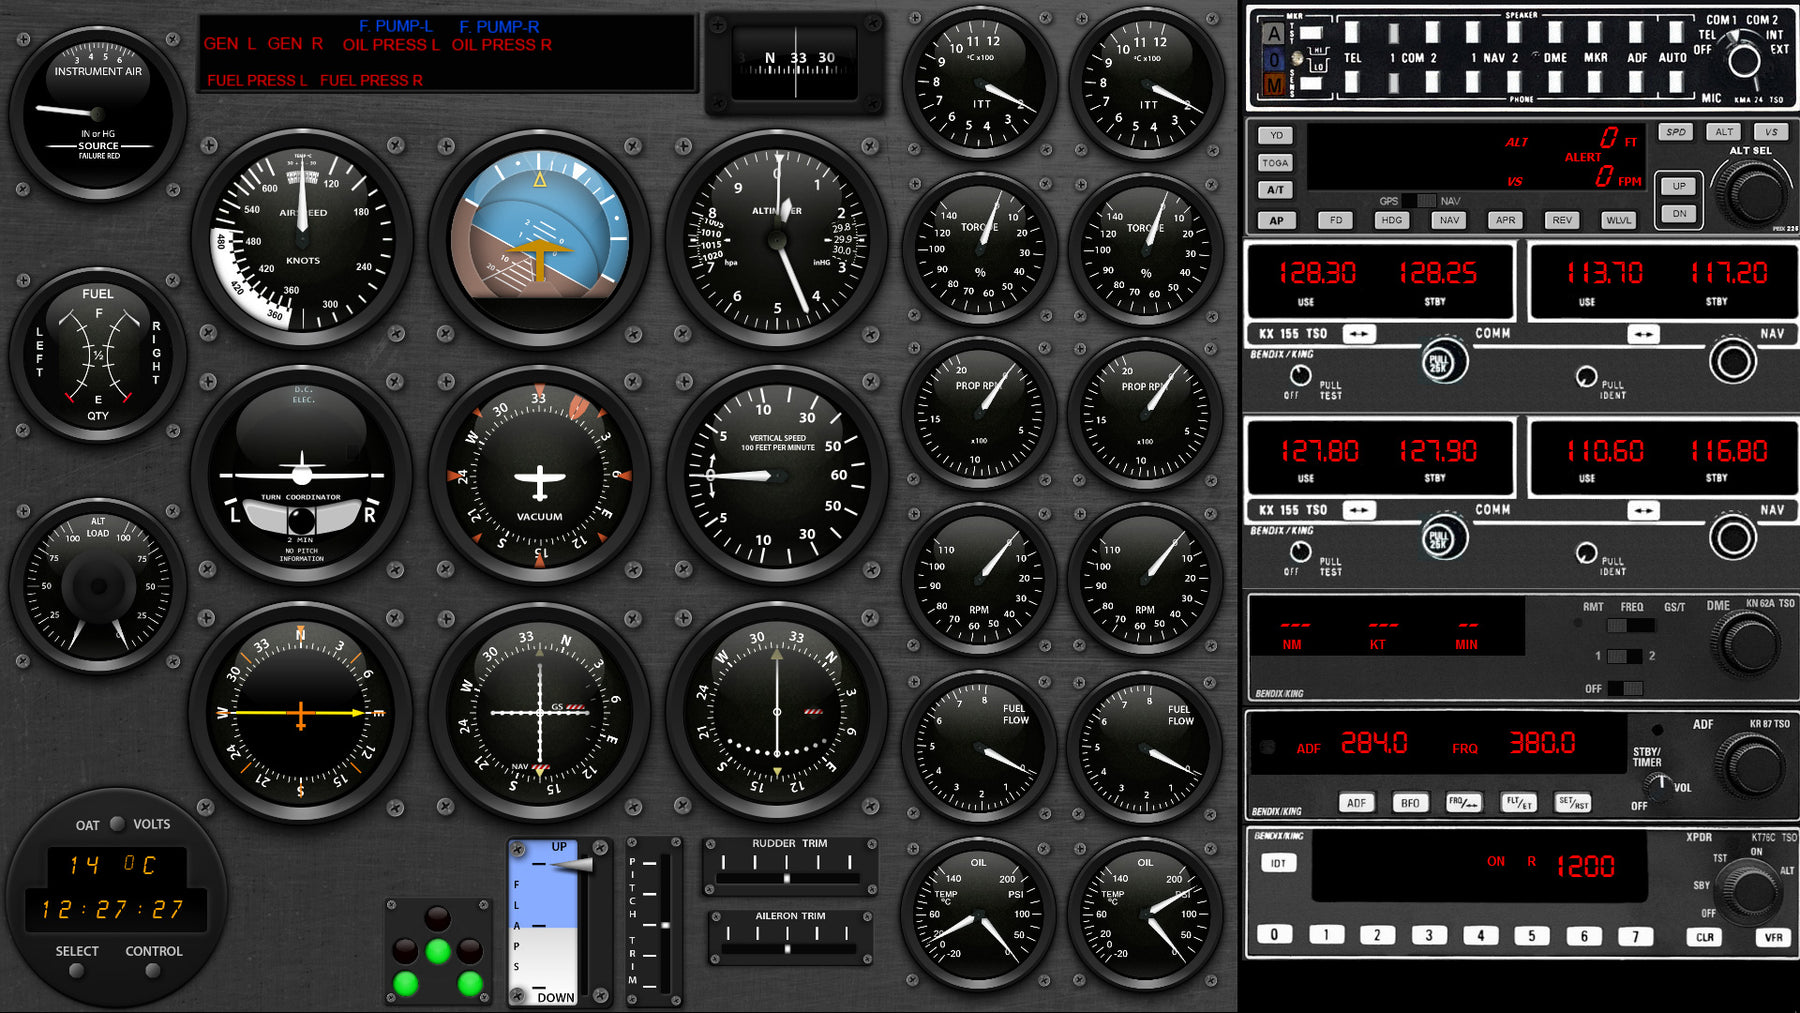Click the airspeed indicator gauge
Screen dimensions: 1800x1013
[x=302, y=238]
